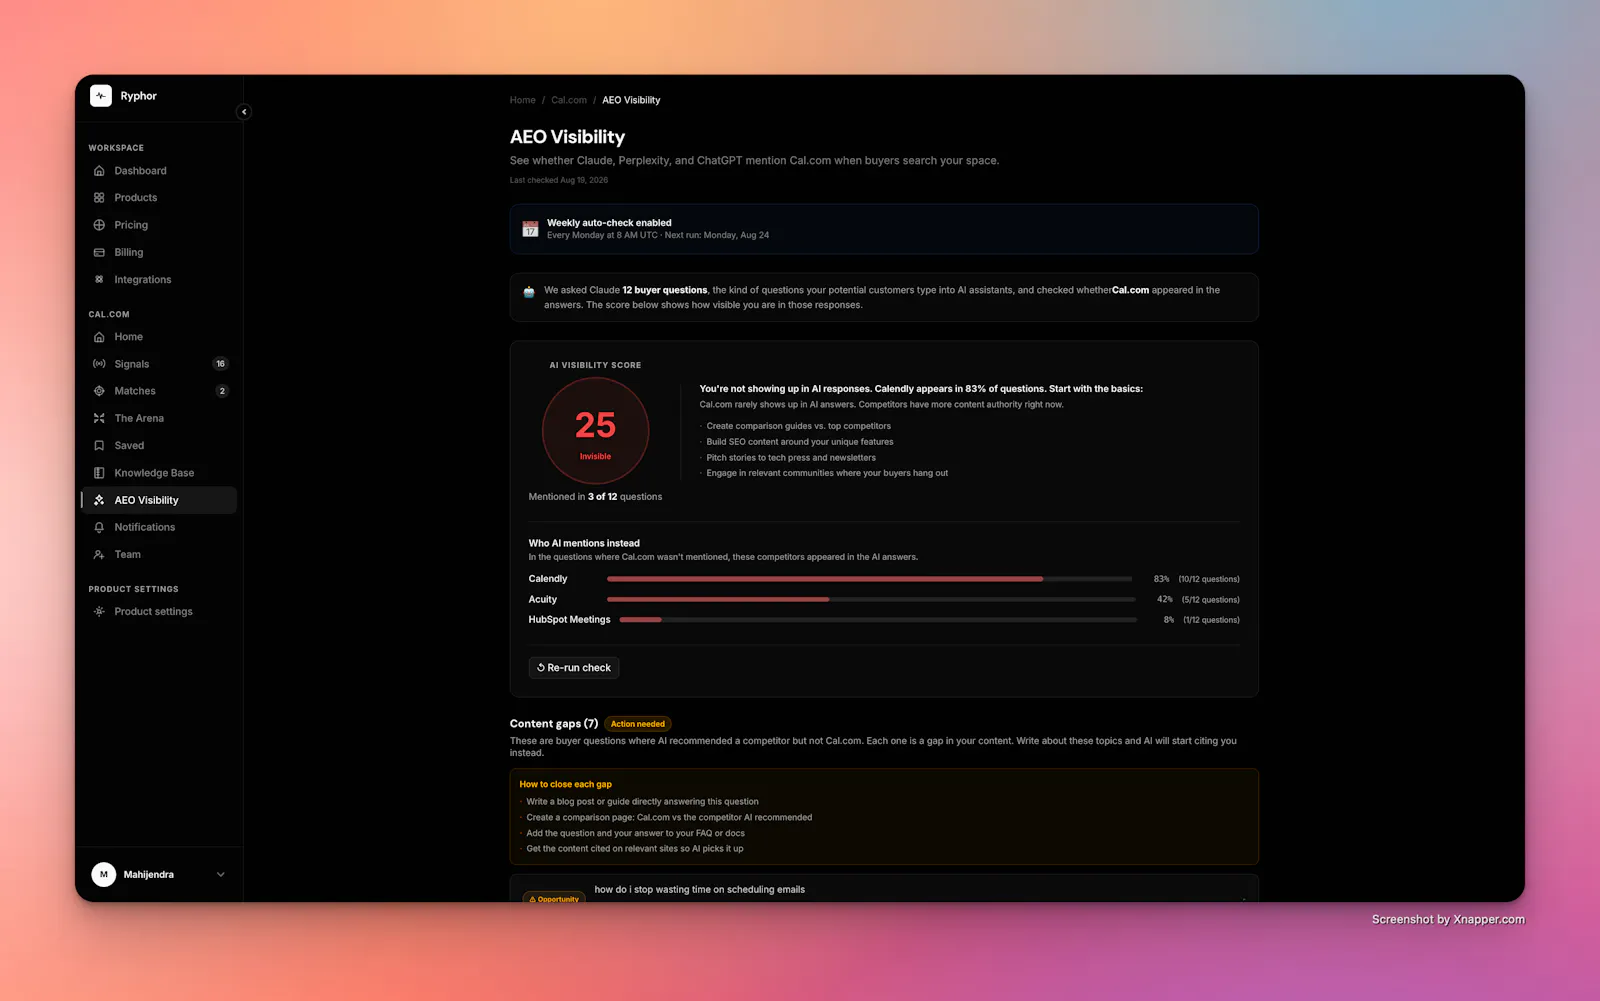Click the AEO Visibility page title
This screenshot has height=1001, width=1600.
567,137
